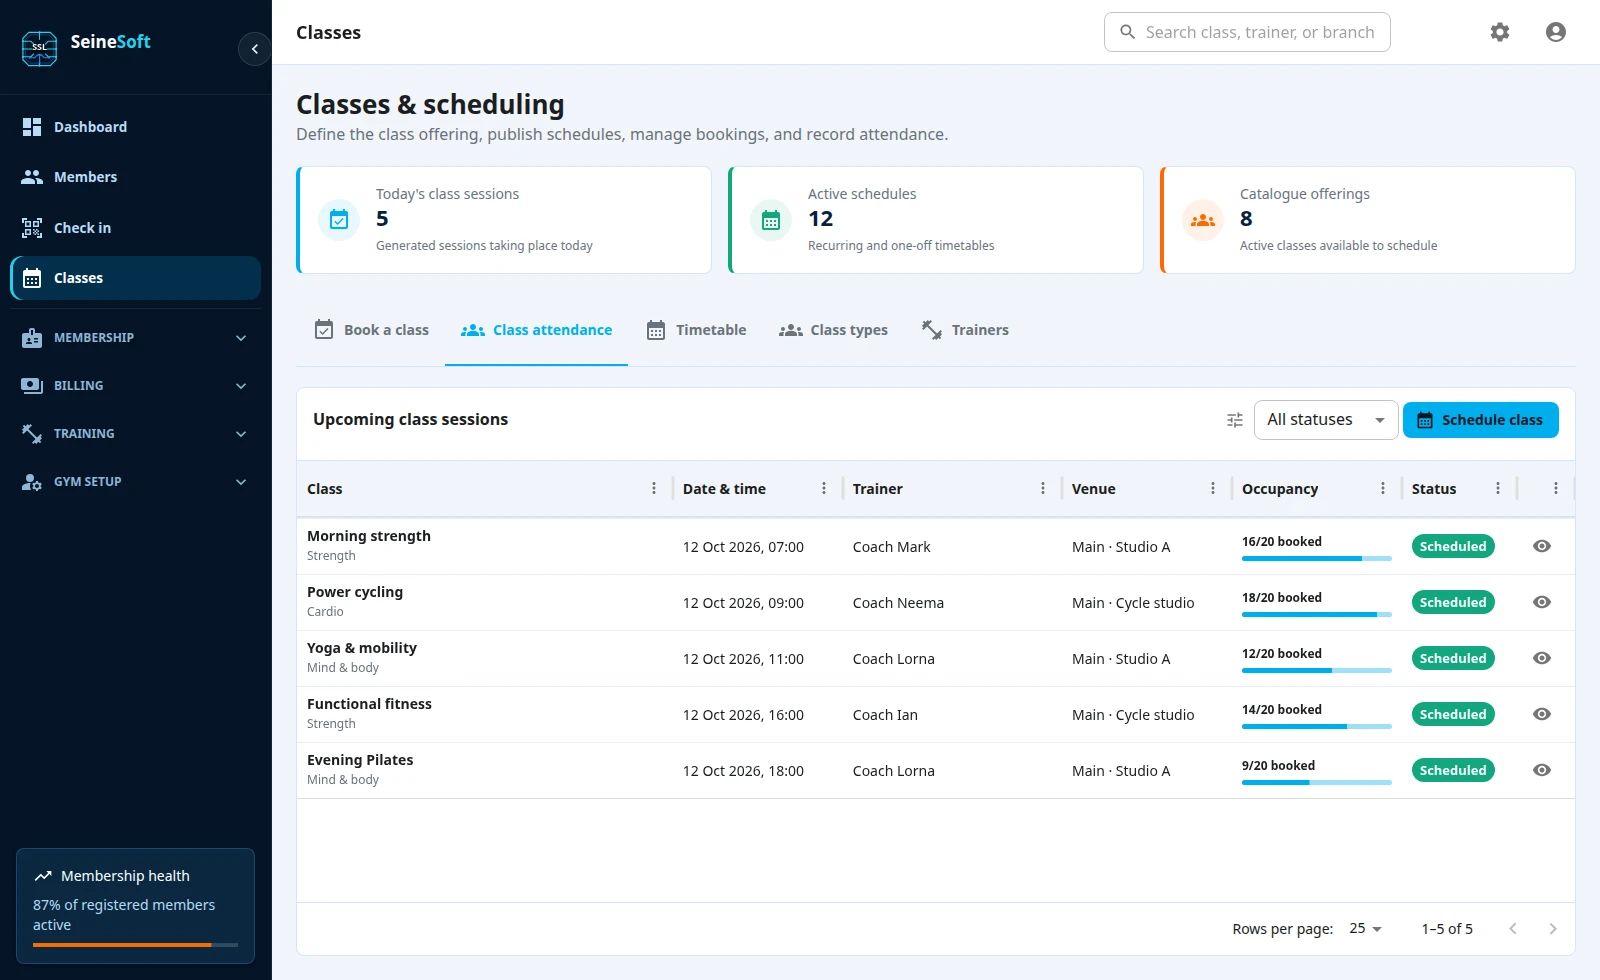The height and width of the screenshot is (980, 1600).
Task: Go to the previous page arrow
Action: point(1513,929)
